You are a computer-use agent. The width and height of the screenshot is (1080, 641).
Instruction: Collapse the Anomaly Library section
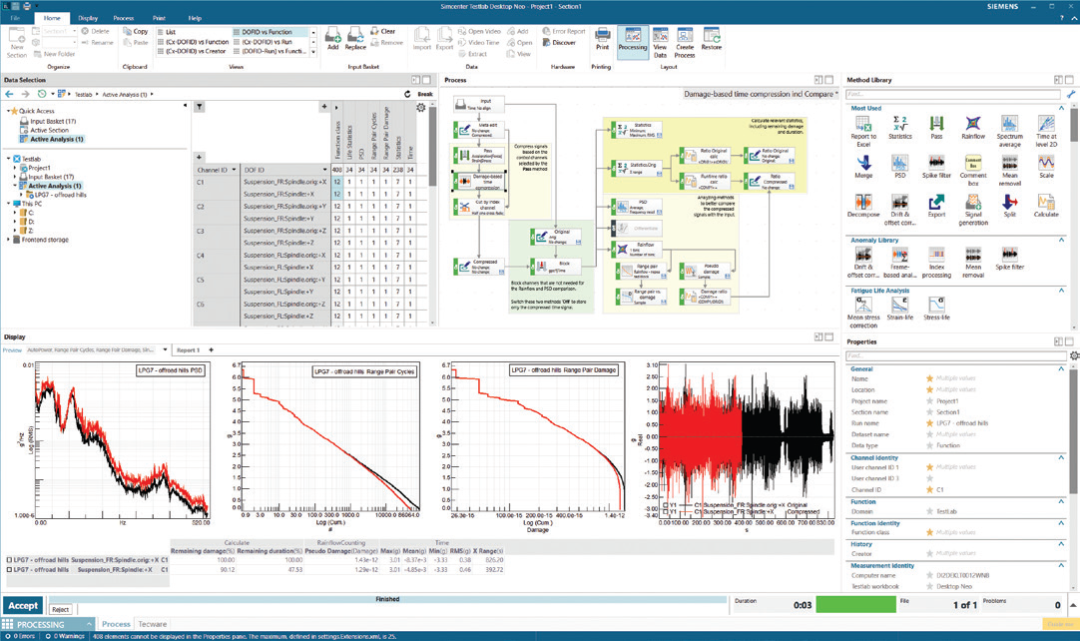[1061, 240]
